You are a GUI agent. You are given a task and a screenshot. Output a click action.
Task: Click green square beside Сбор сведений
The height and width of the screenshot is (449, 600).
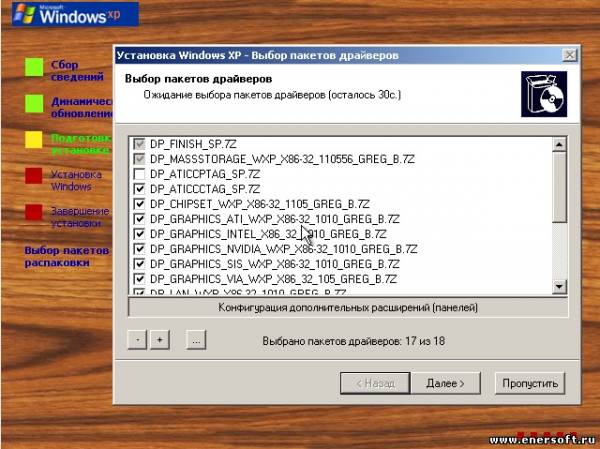[34, 67]
